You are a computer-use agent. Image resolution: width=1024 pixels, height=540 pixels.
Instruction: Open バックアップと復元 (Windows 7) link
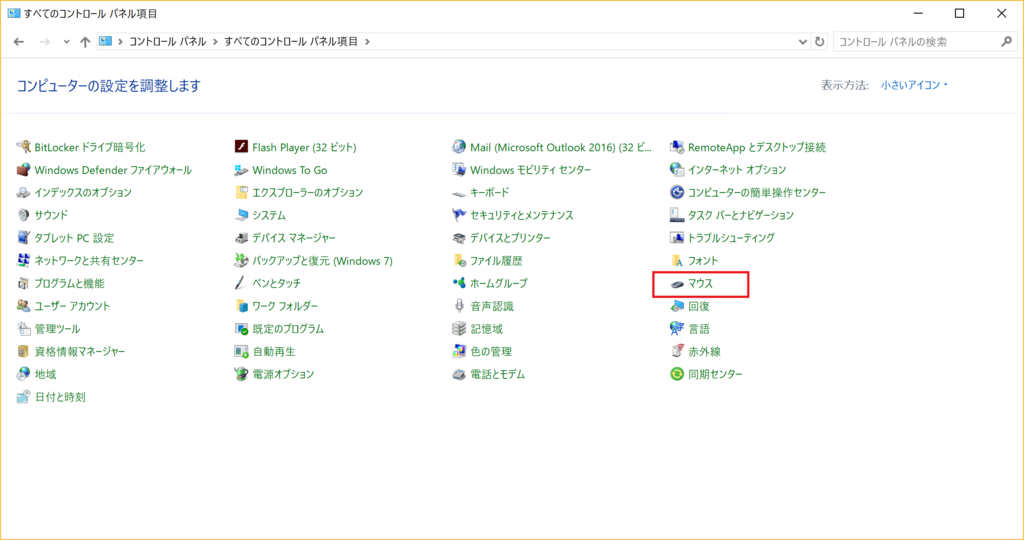tap(323, 261)
